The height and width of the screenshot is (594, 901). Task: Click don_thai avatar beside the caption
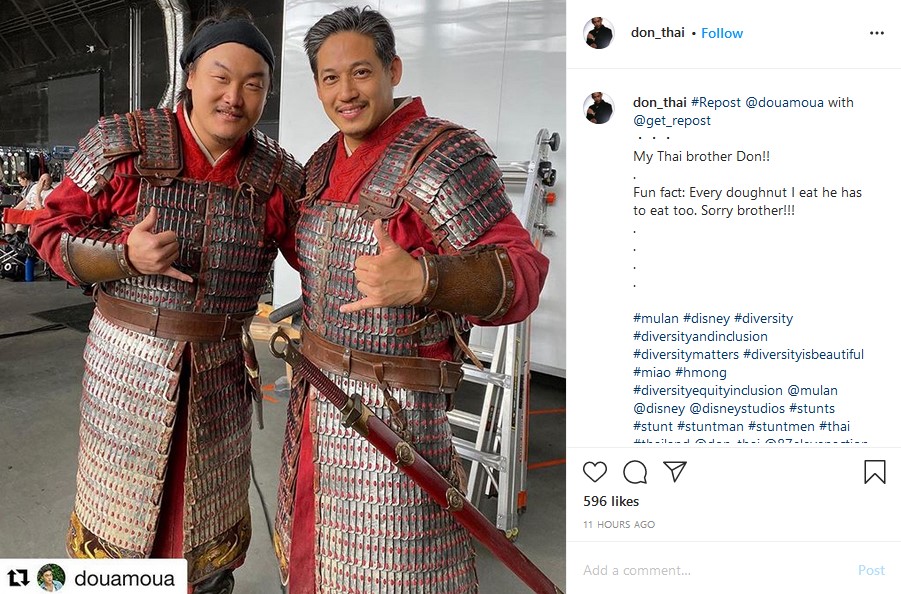[598, 108]
